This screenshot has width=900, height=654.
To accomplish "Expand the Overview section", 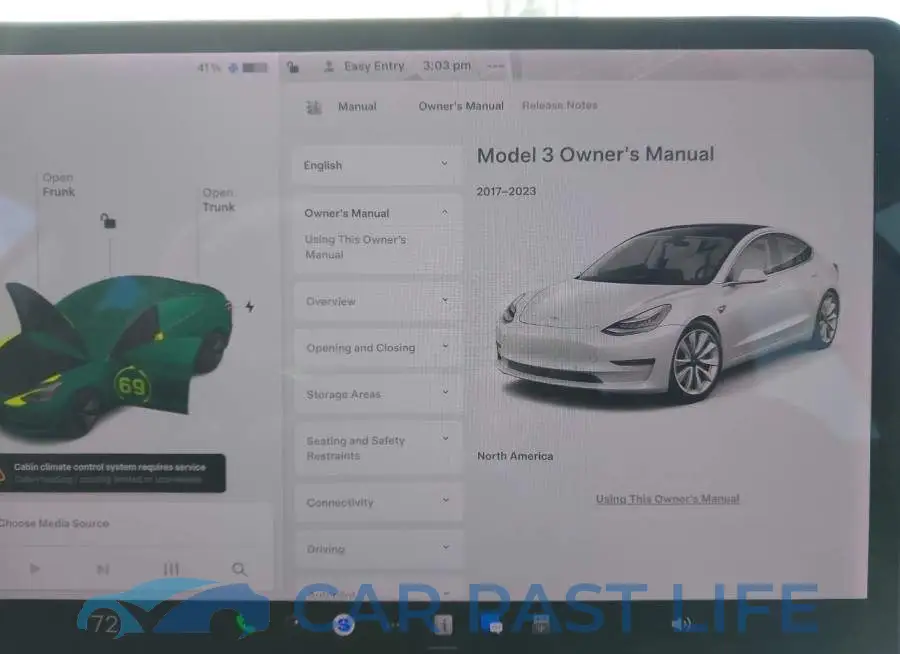I will pos(377,301).
